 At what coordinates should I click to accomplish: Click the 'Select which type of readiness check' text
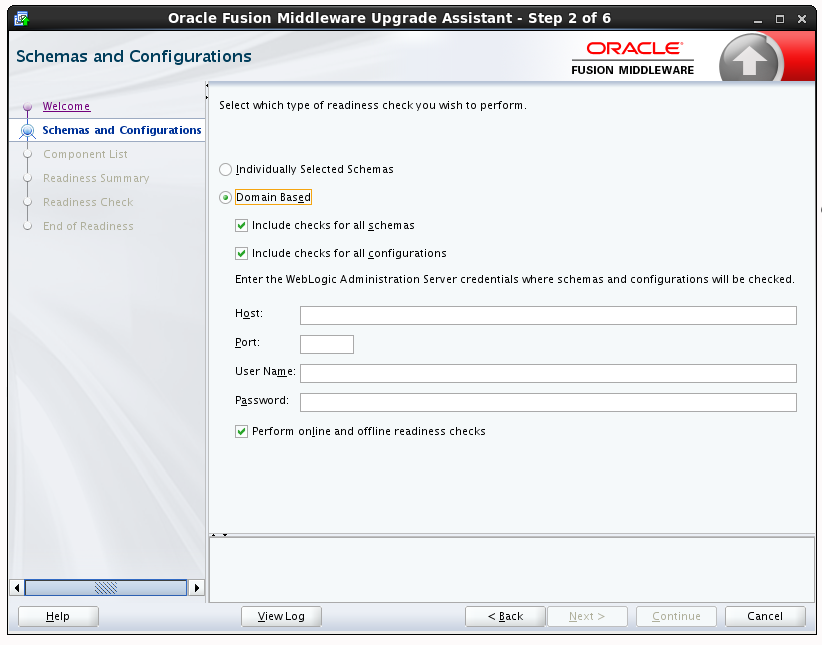point(373,105)
